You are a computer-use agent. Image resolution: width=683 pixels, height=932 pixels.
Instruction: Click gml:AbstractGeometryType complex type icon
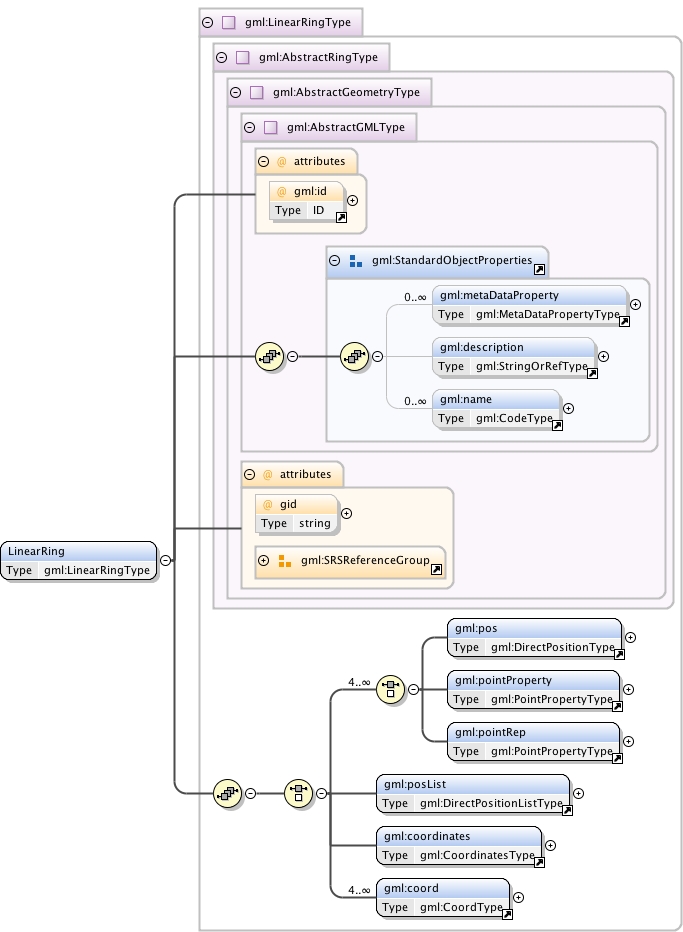click(256, 92)
